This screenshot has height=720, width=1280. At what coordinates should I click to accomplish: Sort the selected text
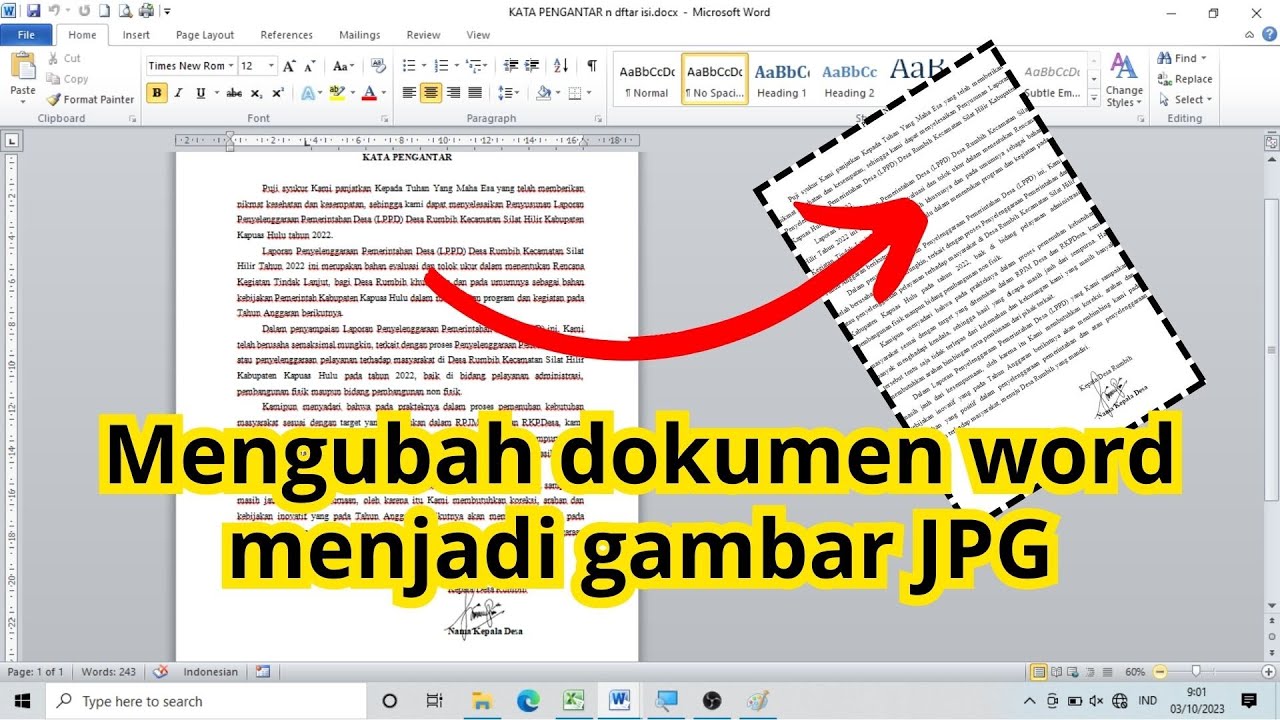click(x=561, y=66)
